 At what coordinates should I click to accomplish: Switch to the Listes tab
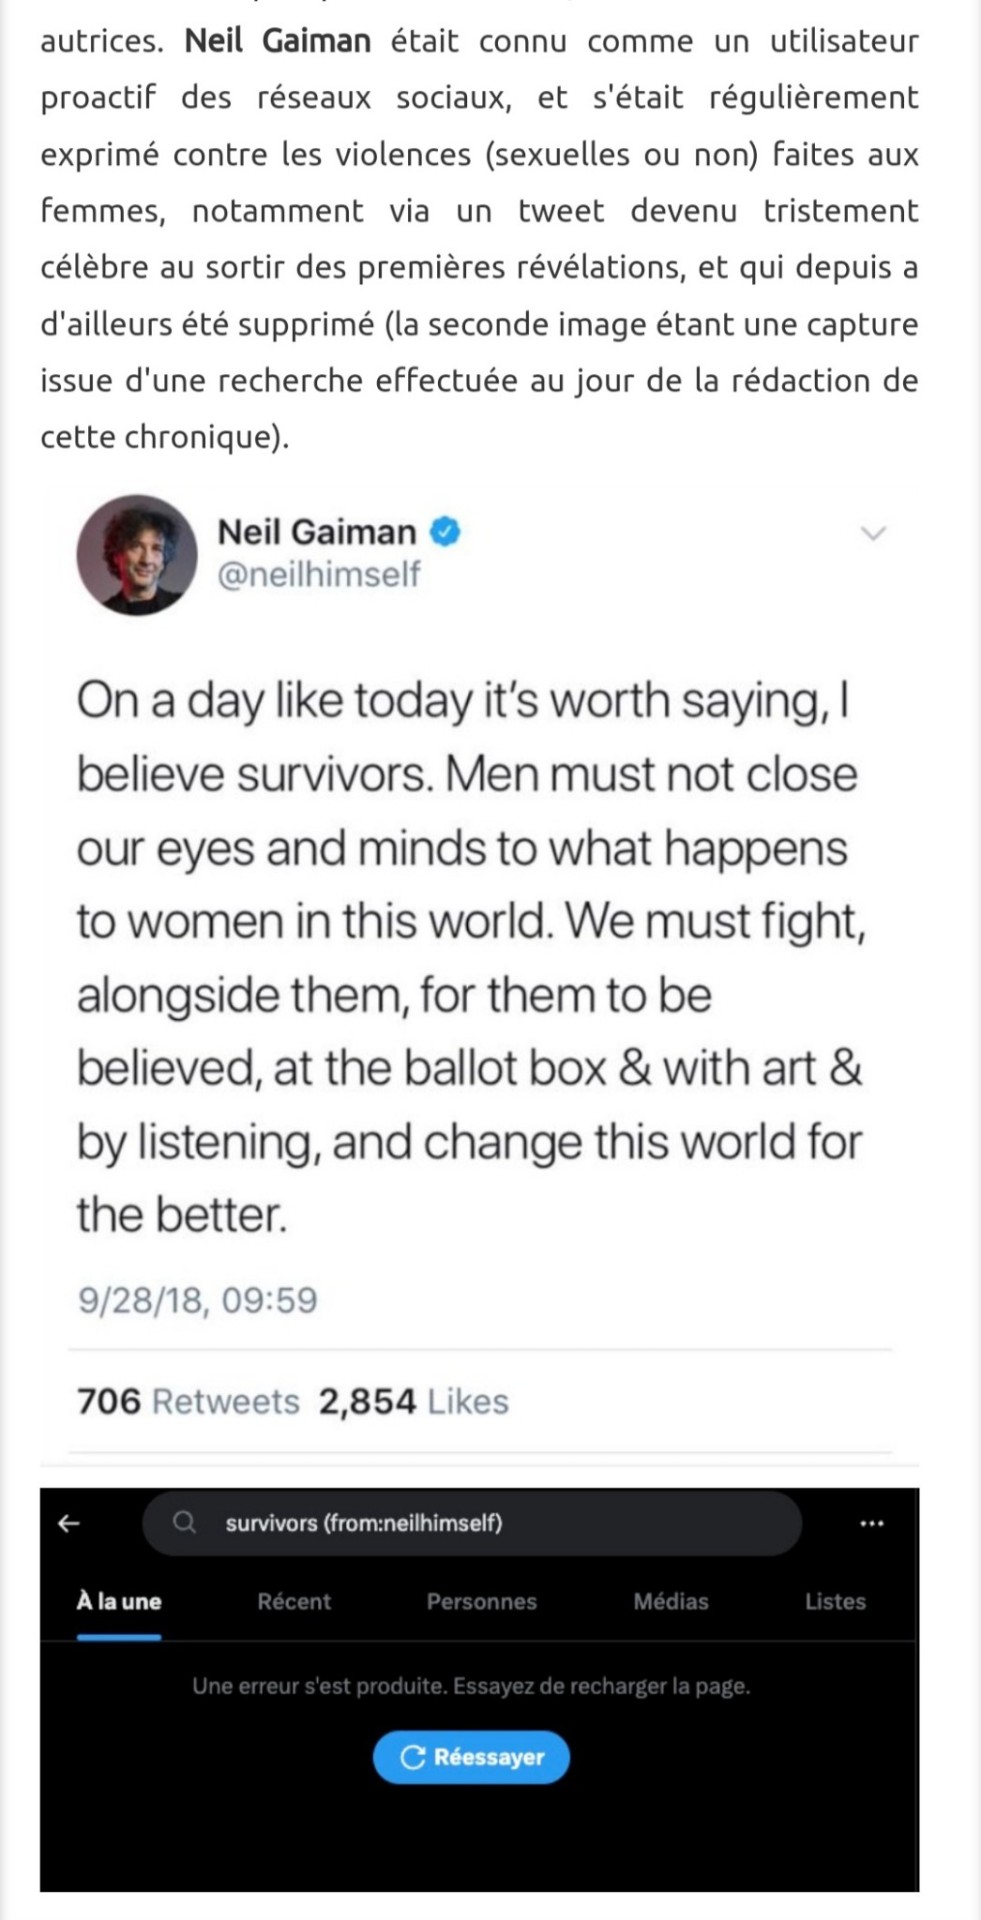coord(835,1601)
